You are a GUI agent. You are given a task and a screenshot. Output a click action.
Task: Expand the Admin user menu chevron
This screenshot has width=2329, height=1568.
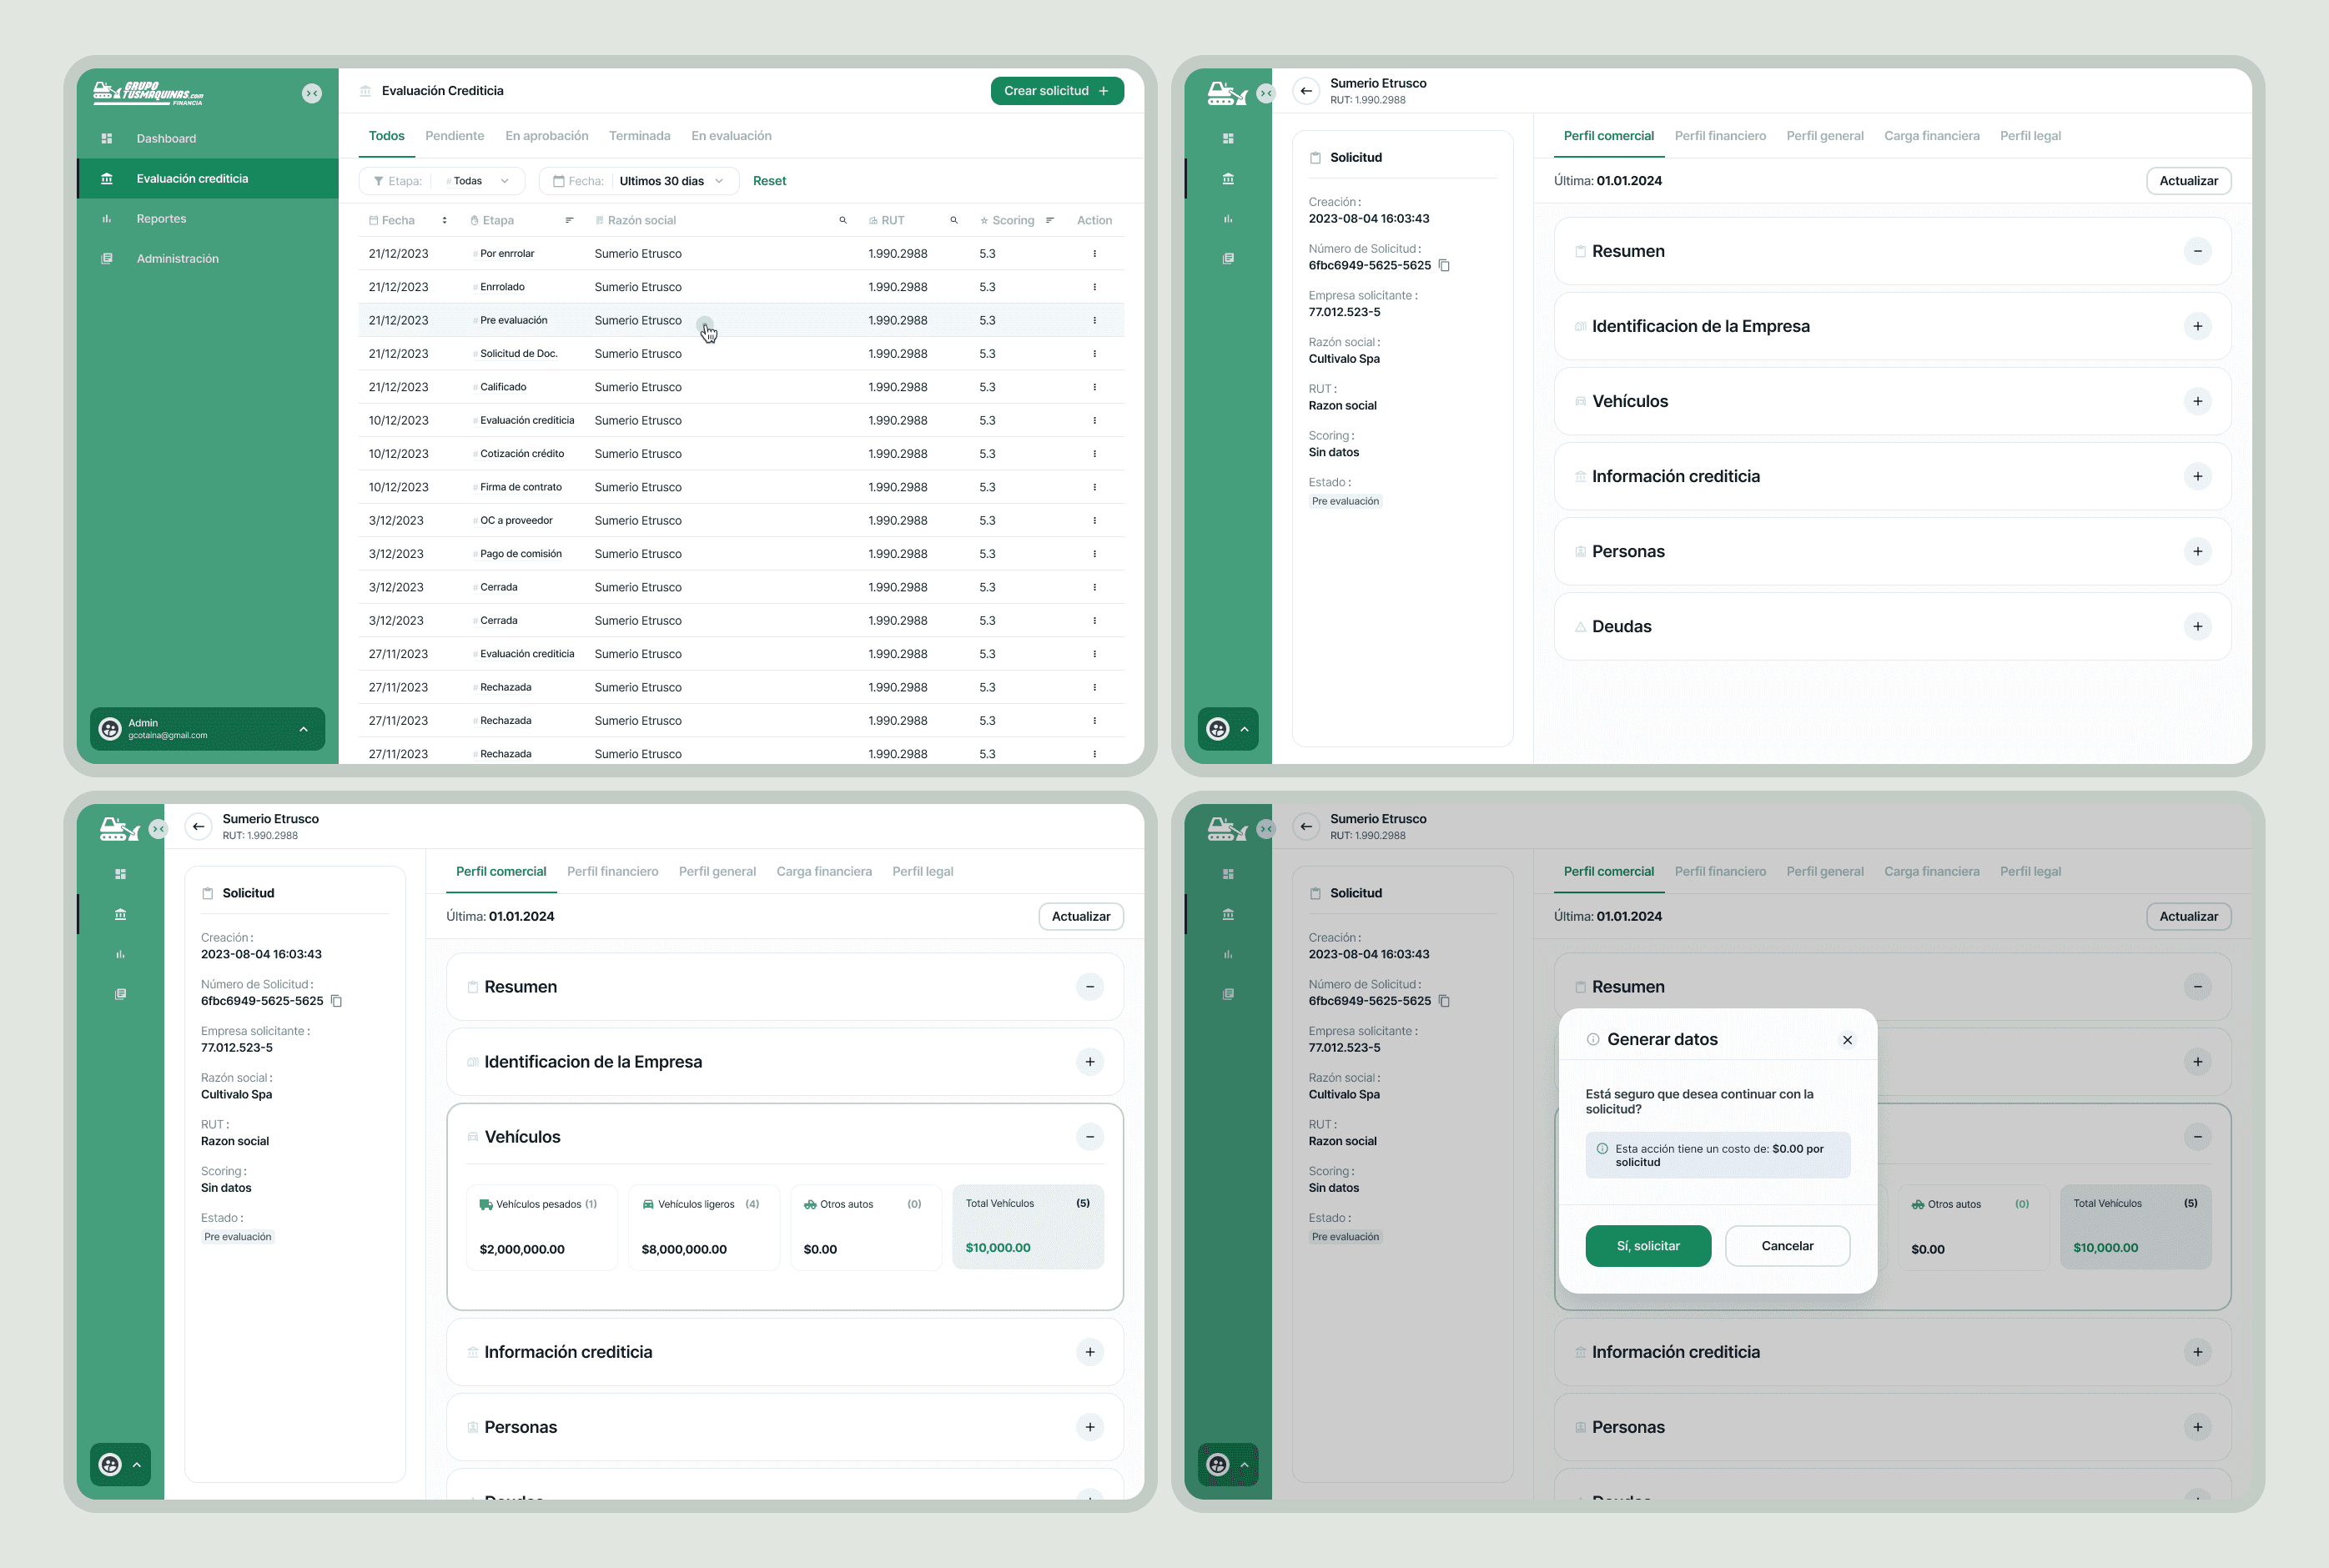click(x=303, y=729)
